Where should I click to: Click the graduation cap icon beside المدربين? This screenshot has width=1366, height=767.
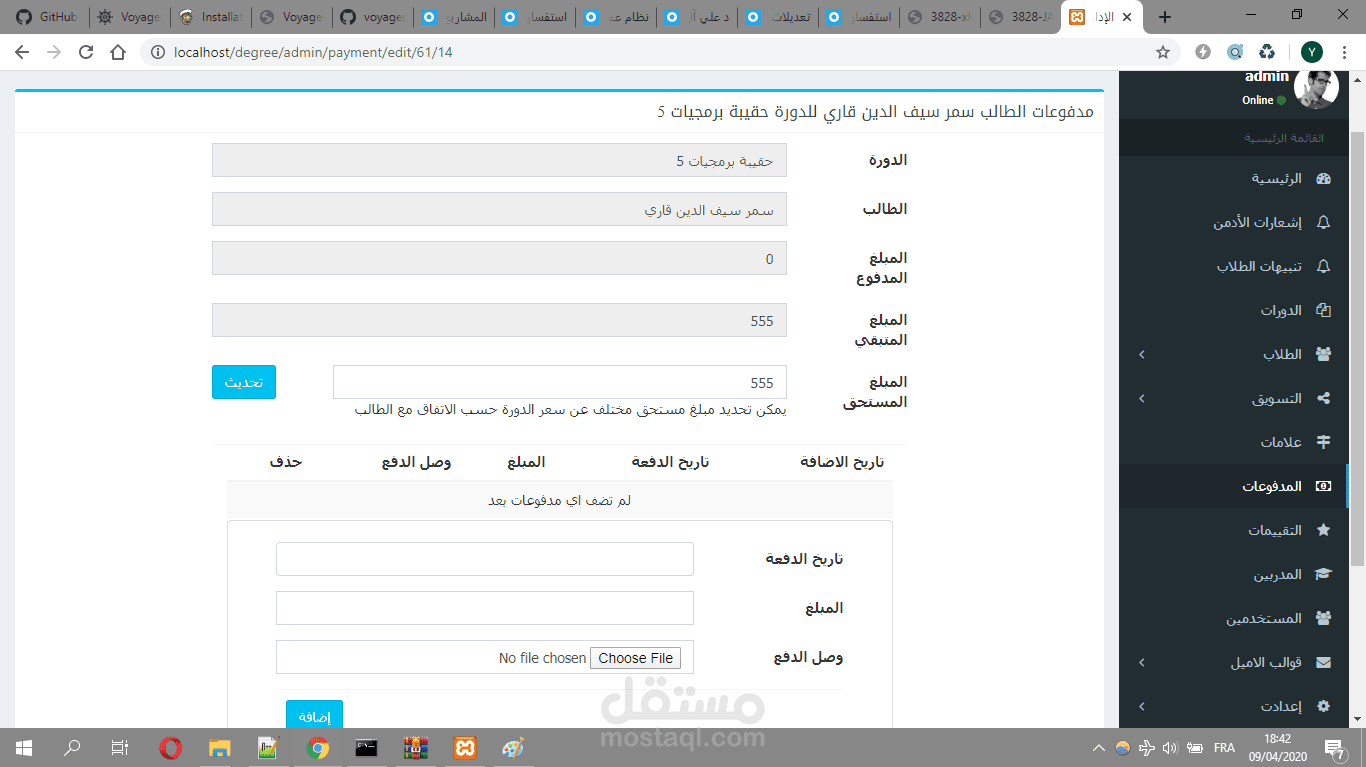click(x=1323, y=575)
